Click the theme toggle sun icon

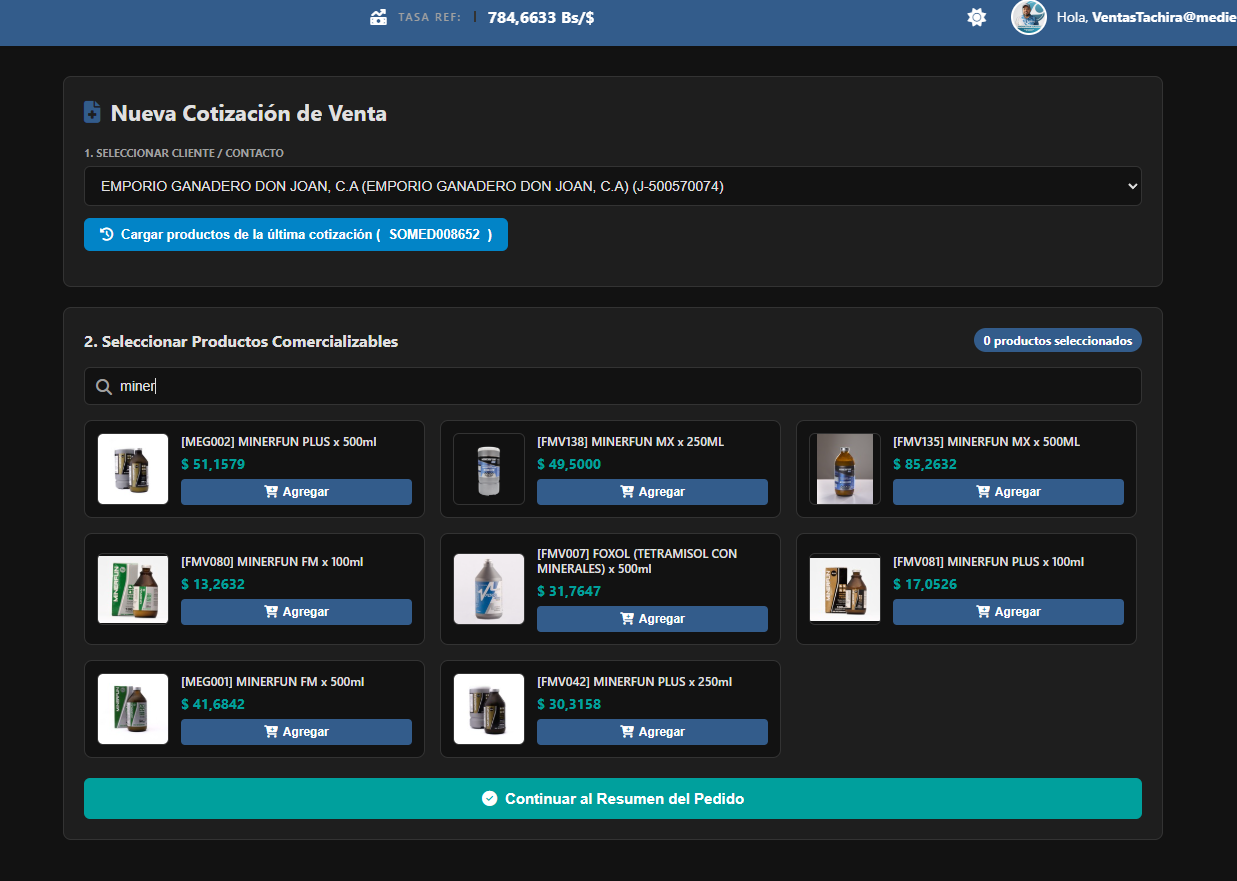point(977,17)
